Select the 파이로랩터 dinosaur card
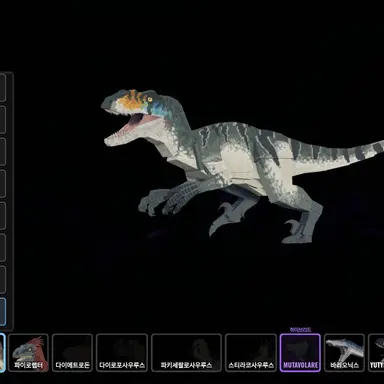 [28, 353]
